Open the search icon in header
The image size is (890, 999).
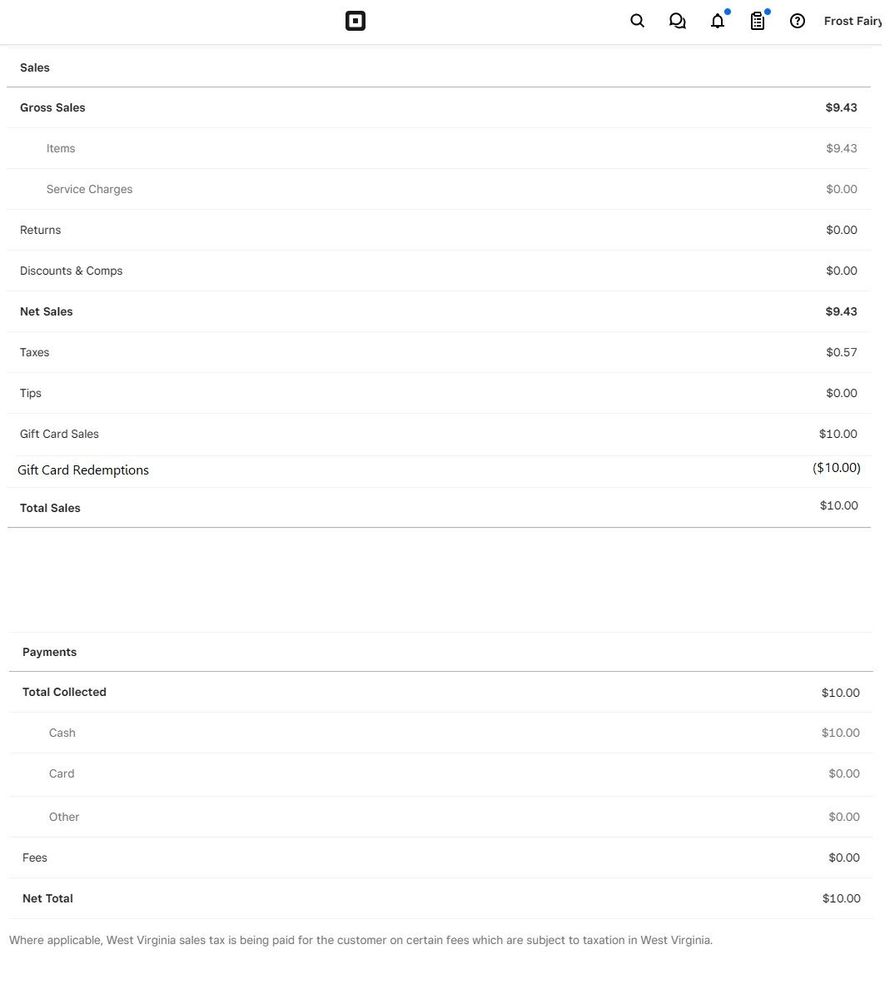coord(637,21)
